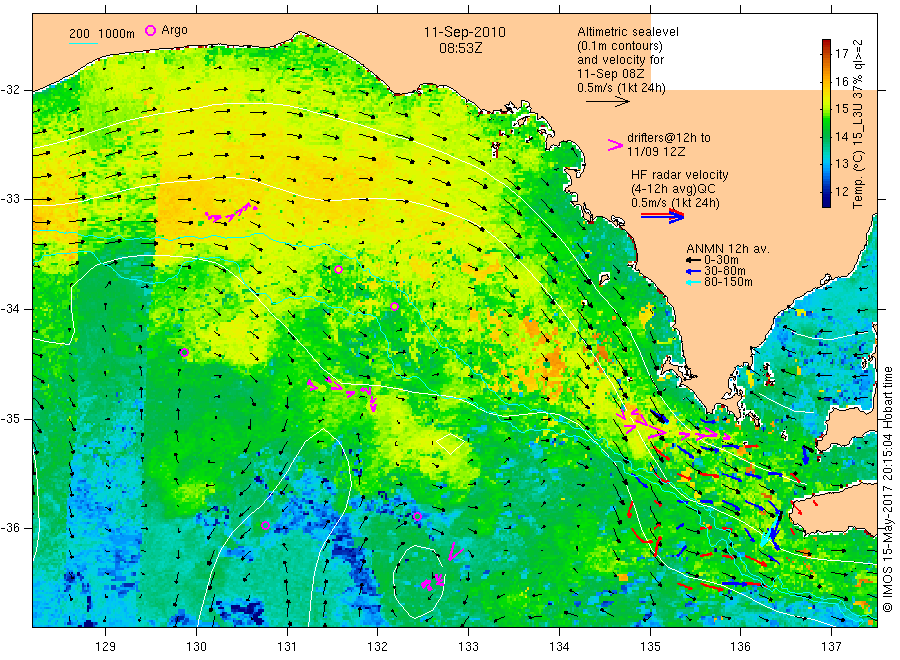Click the dark red top of the color bar
900x660 pixels.
pyautogui.click(x=826, y=43)
